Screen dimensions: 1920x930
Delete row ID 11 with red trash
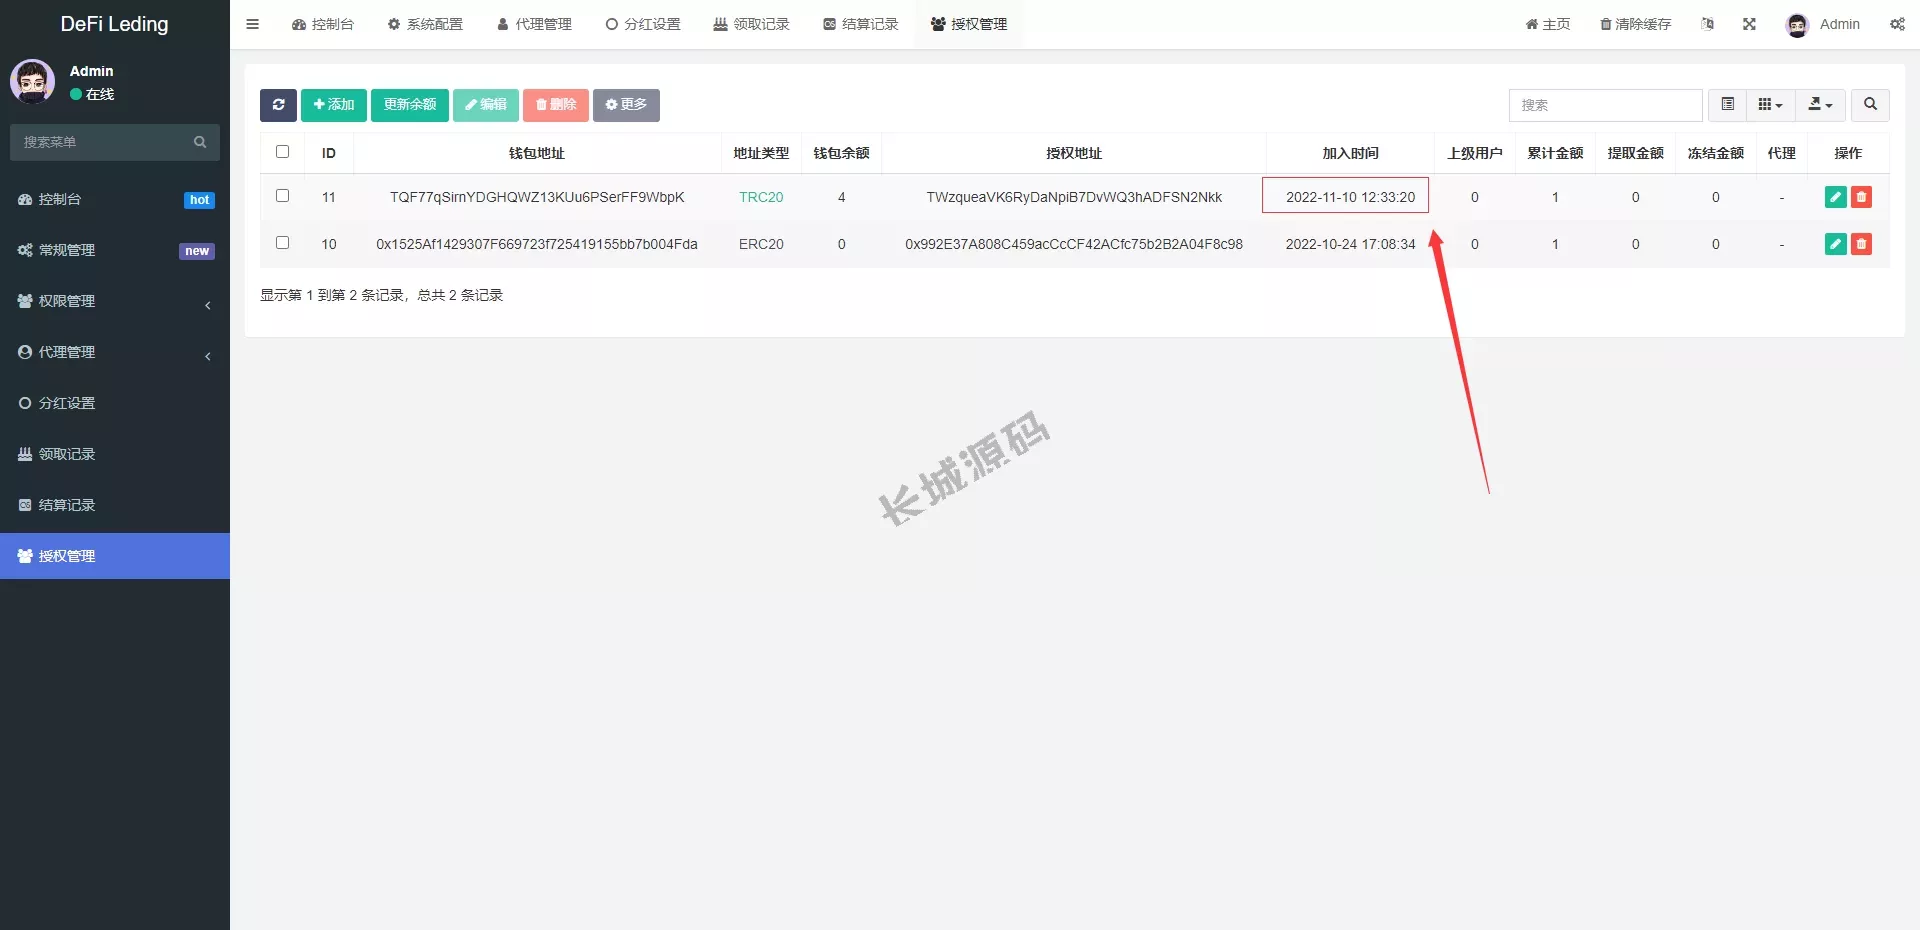coord(1861,197)
